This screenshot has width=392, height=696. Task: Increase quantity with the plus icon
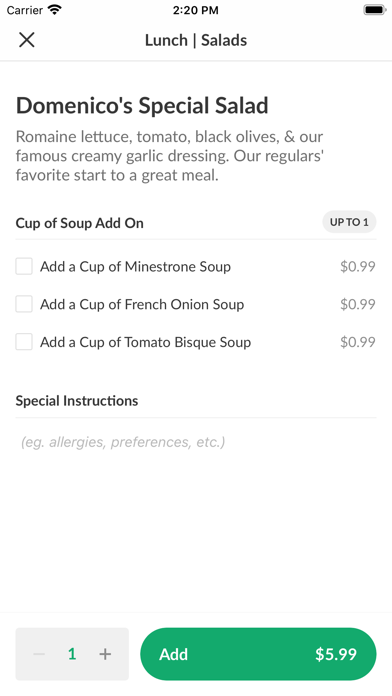pos(105,654)
